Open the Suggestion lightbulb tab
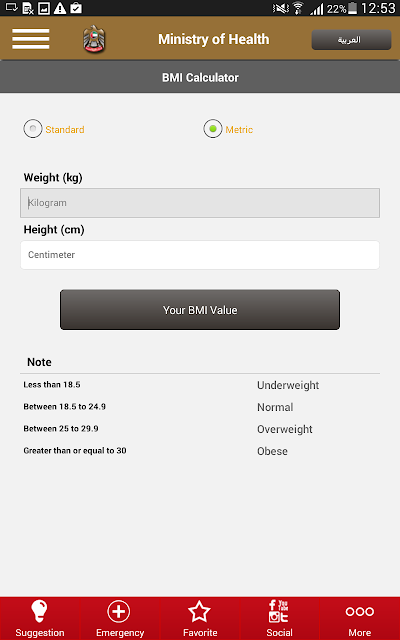 coord(40,618)
